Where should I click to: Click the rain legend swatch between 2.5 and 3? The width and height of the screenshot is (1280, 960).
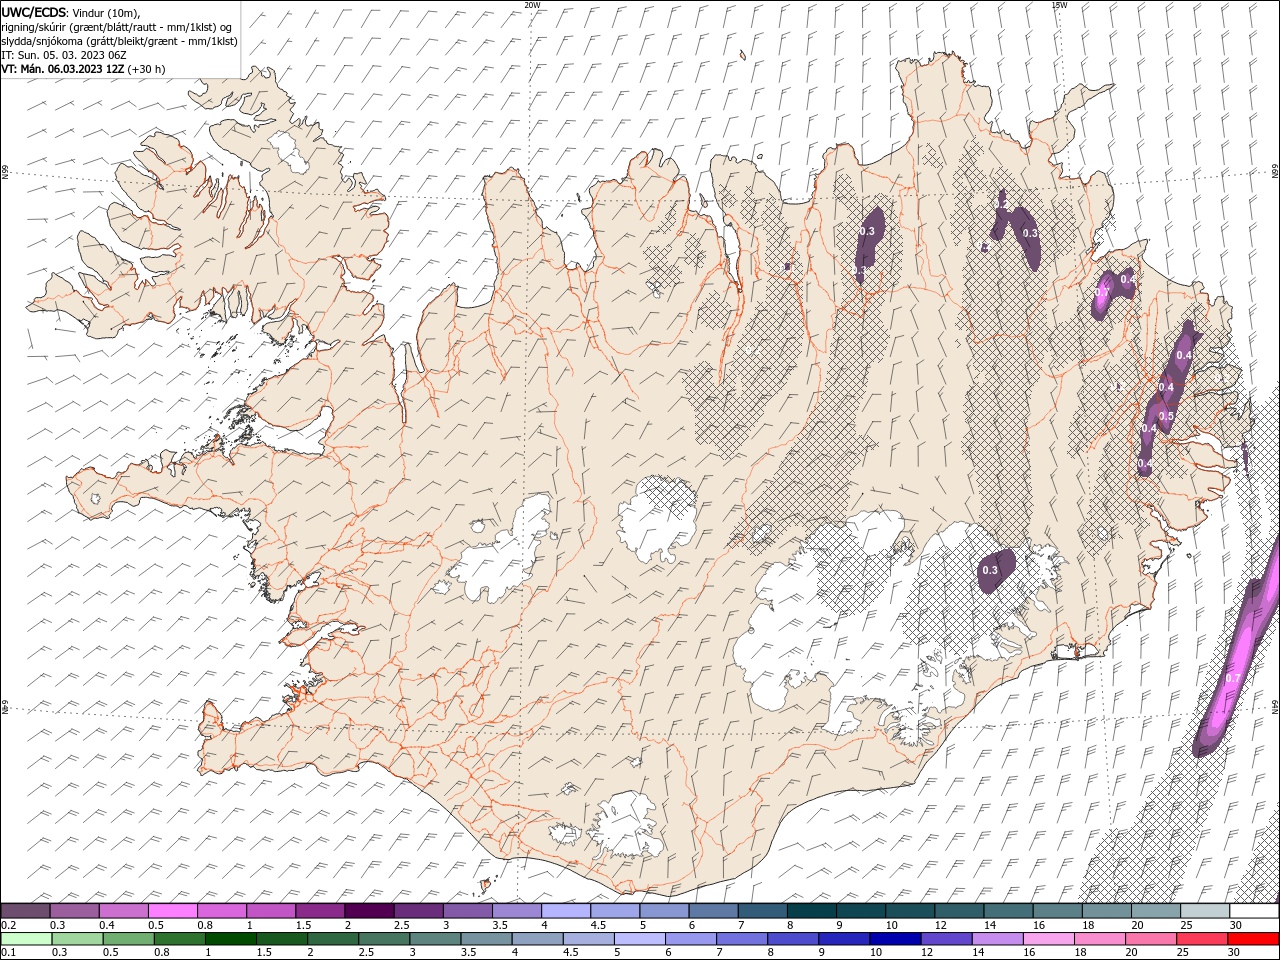coord(383,938)
